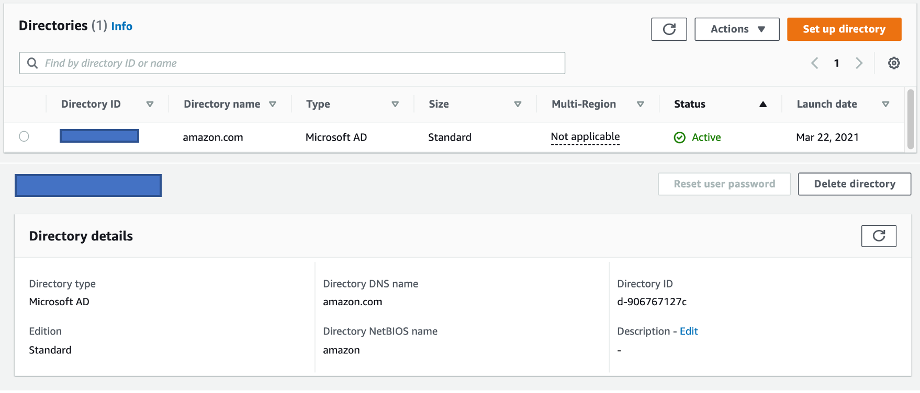Click the Microsoft AD type cell
Viewport: 920px width, 393px height.
click(336, 138)
